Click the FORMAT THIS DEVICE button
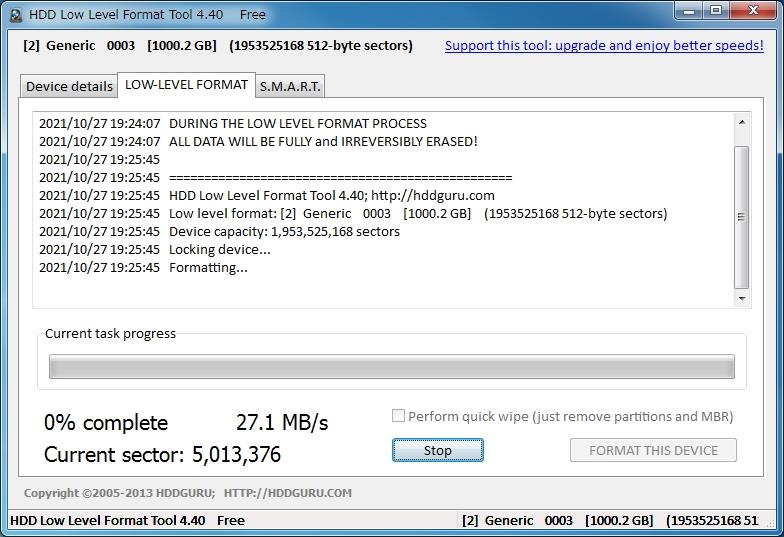784x537 pixels. [653, 450]
